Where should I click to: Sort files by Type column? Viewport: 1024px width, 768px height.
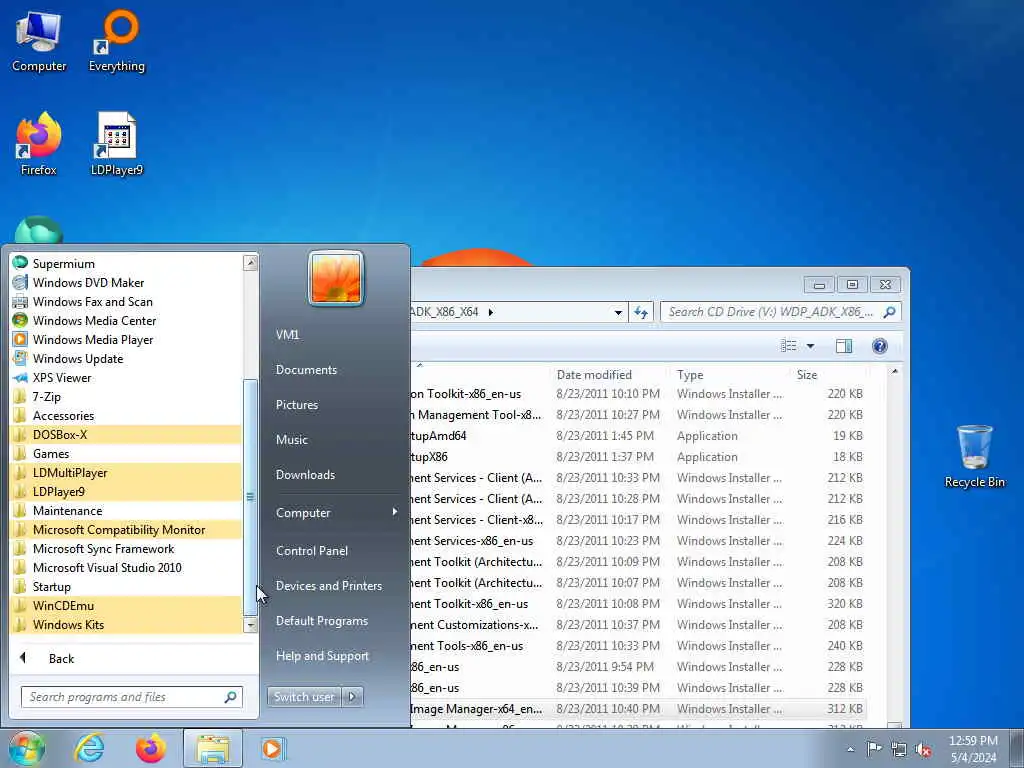point(690,374)
